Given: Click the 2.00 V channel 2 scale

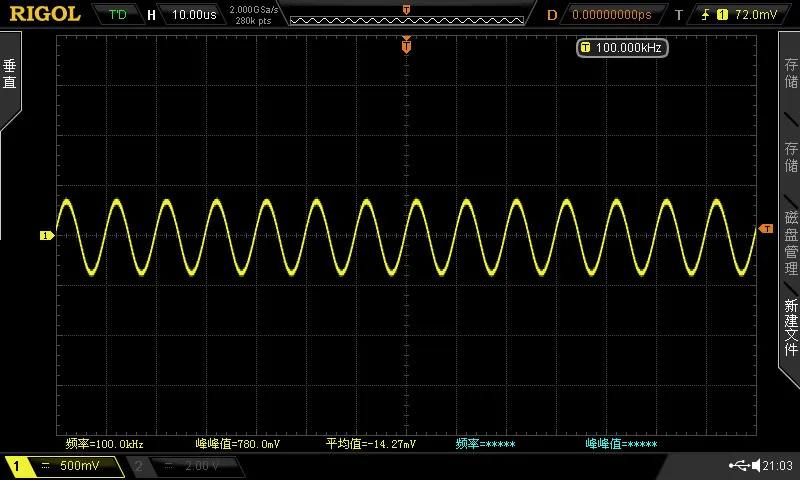Looking at the screenshot, I should [202, 466].
